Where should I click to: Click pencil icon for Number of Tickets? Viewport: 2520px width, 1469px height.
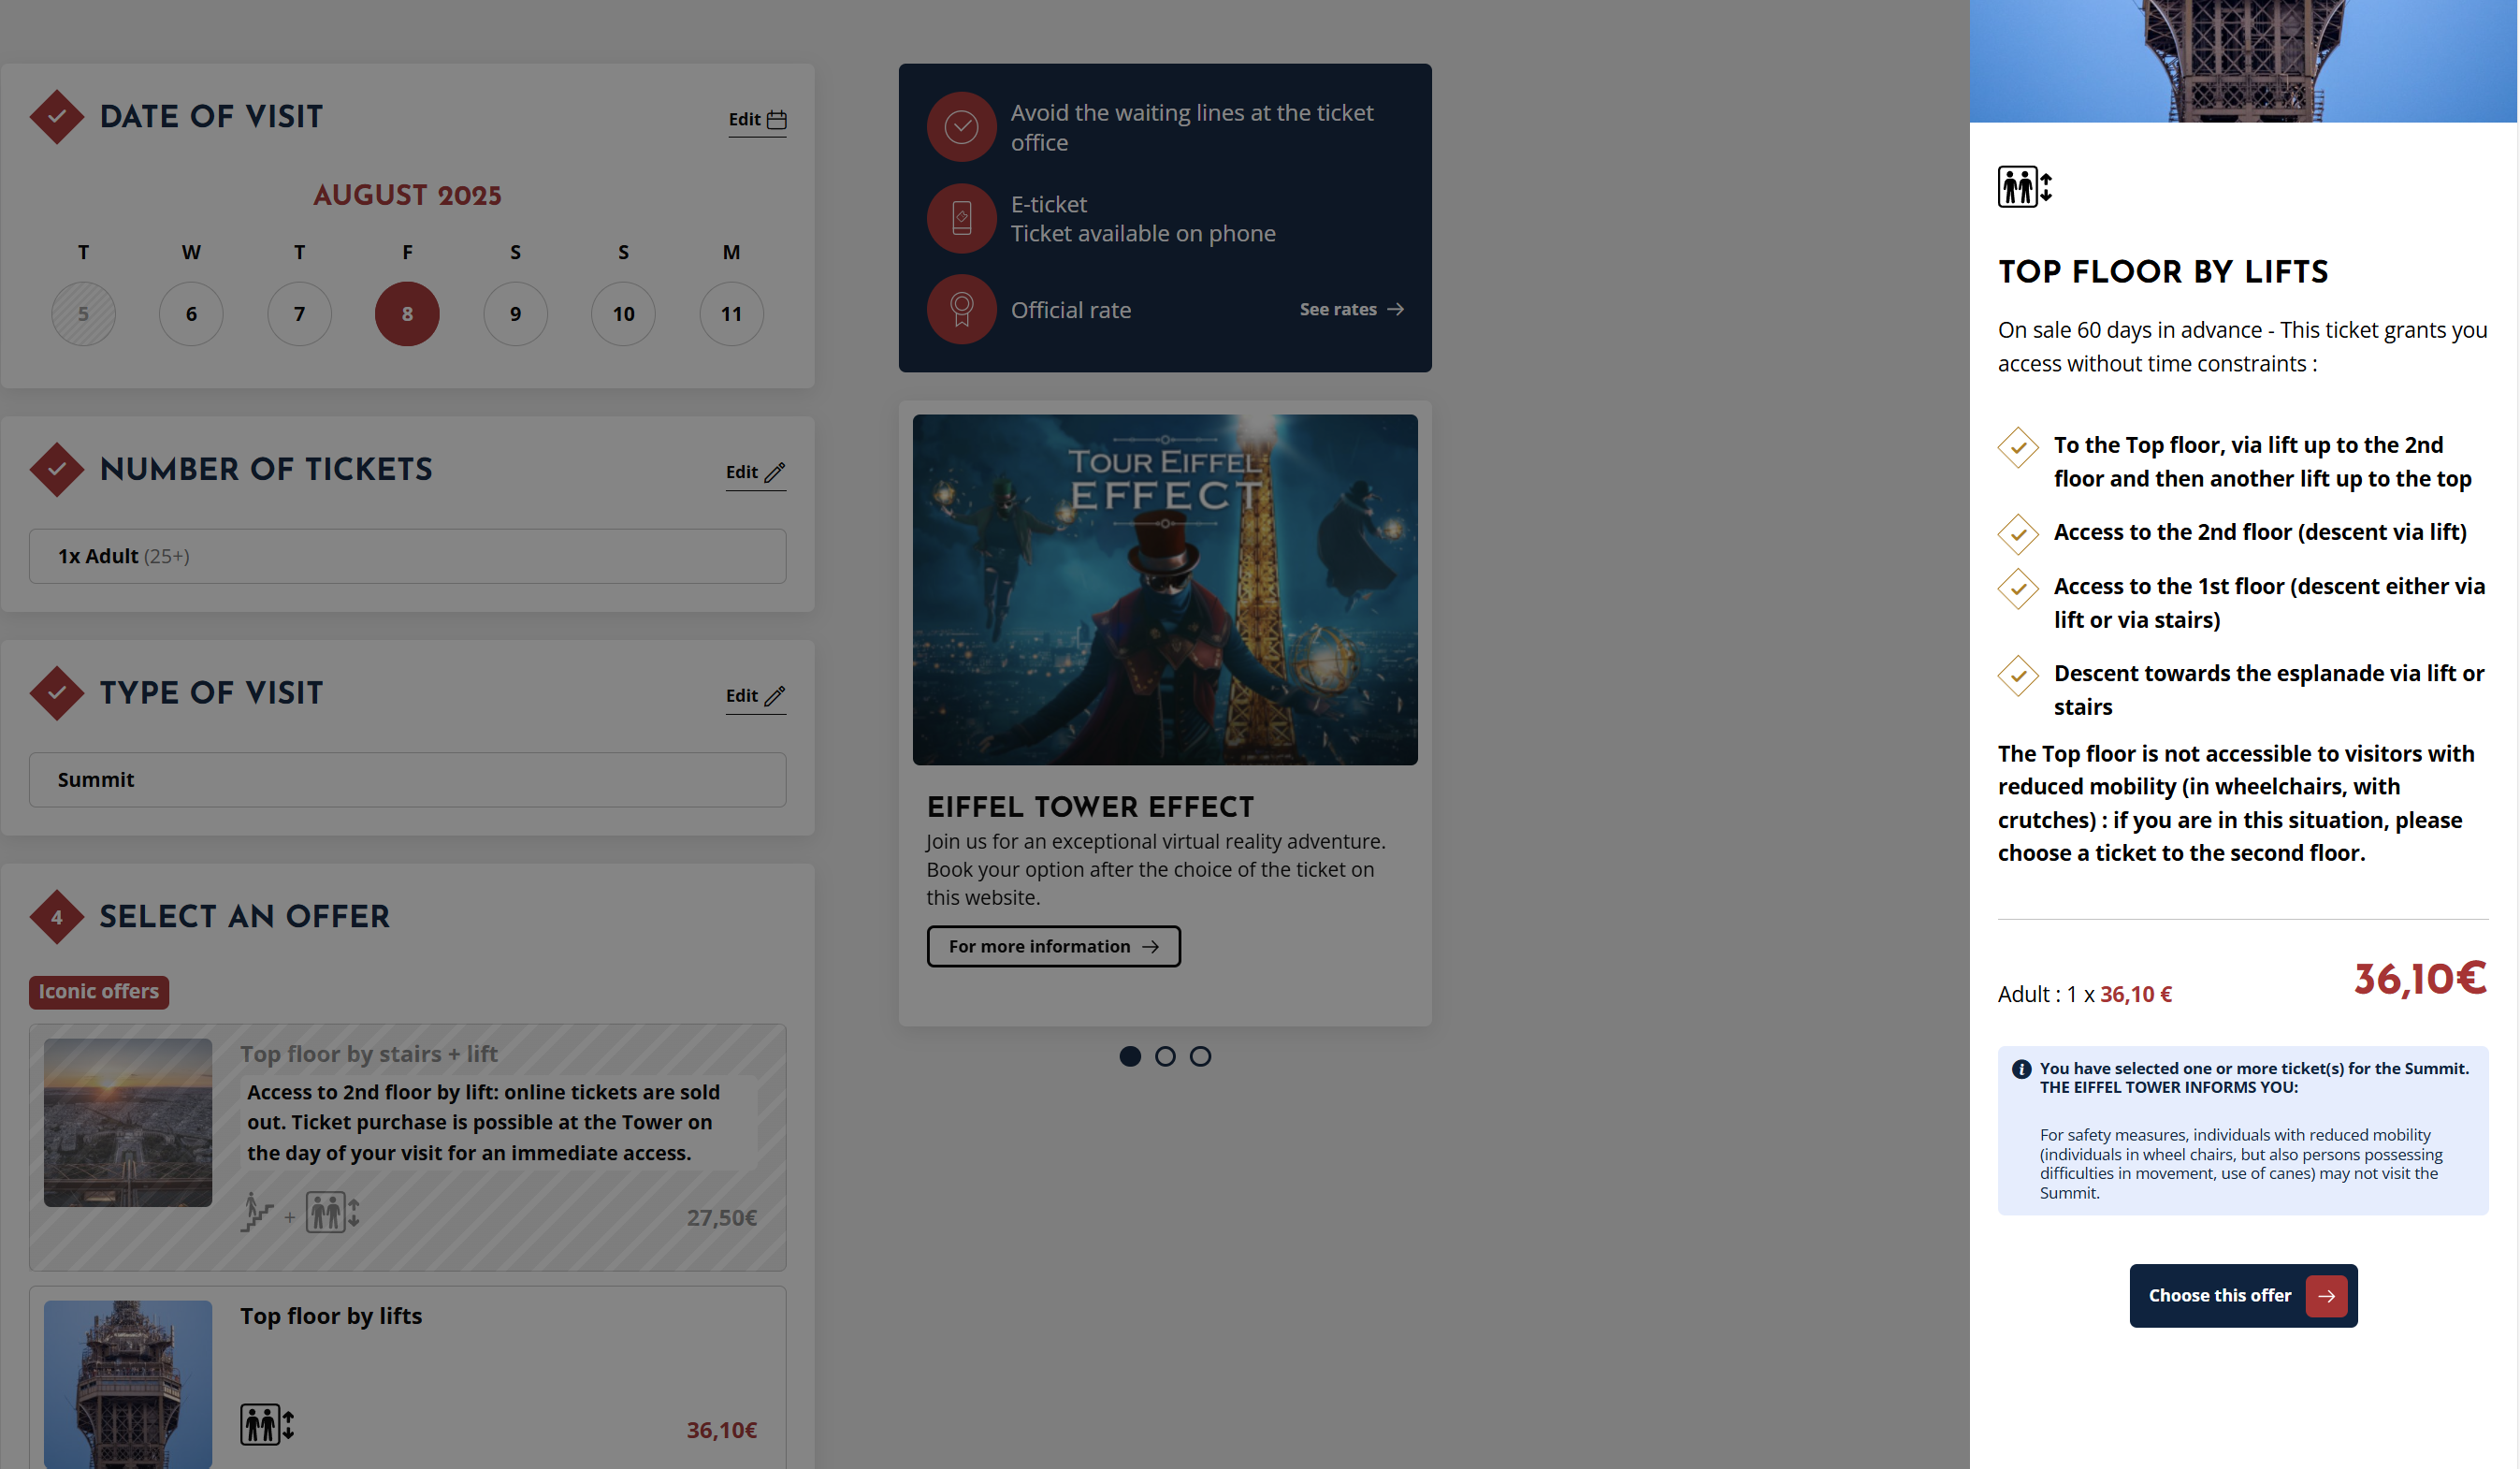pos(775,472)
